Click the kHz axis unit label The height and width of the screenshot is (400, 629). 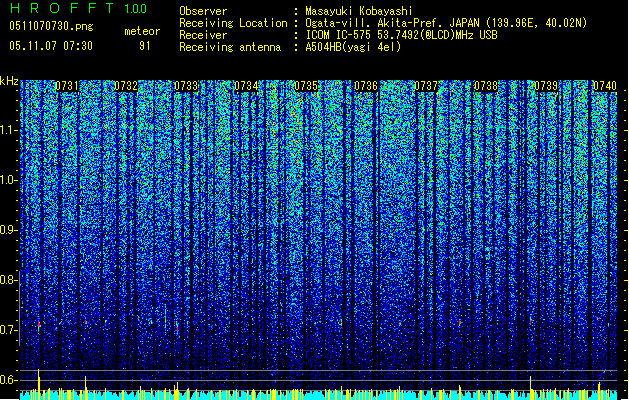click(9, 82)
